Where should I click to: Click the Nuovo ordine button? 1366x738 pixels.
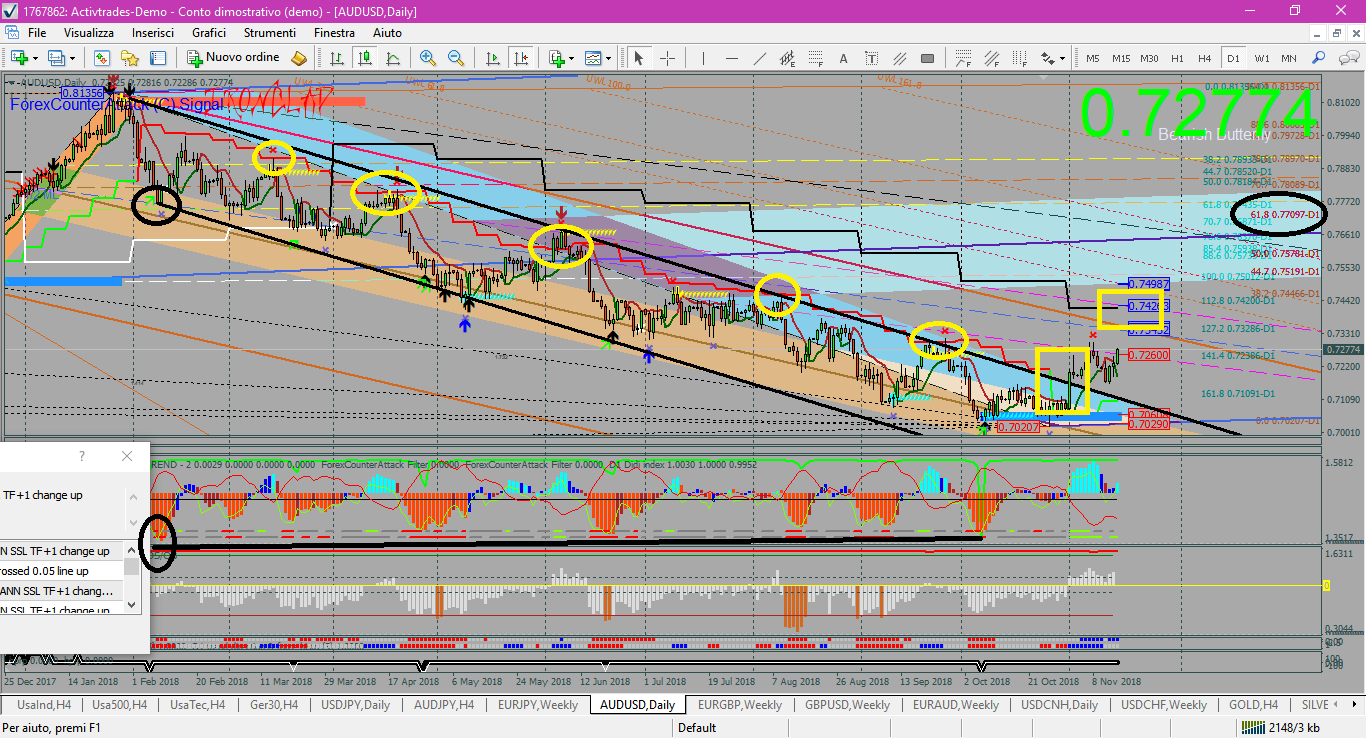tap(232, 58)
